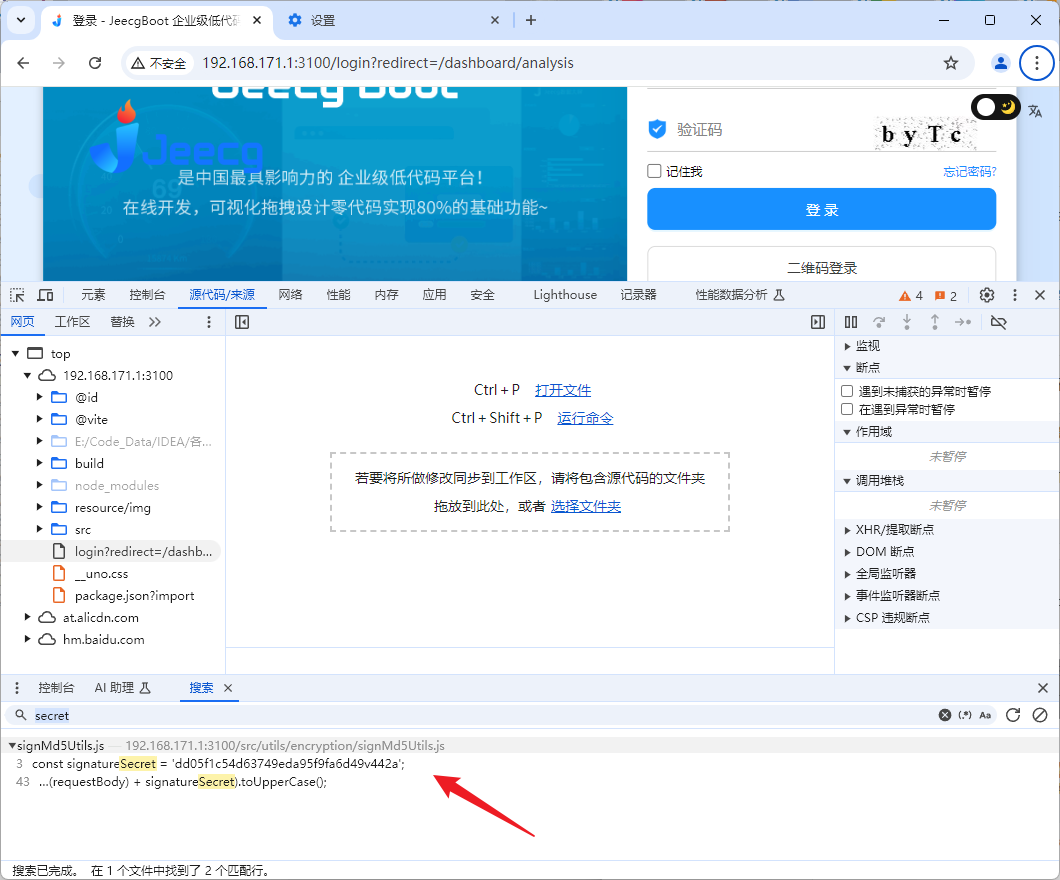Switch to the 工作区 navigator tab
Screen dimensions: 1060x880
tap(72, 322)
